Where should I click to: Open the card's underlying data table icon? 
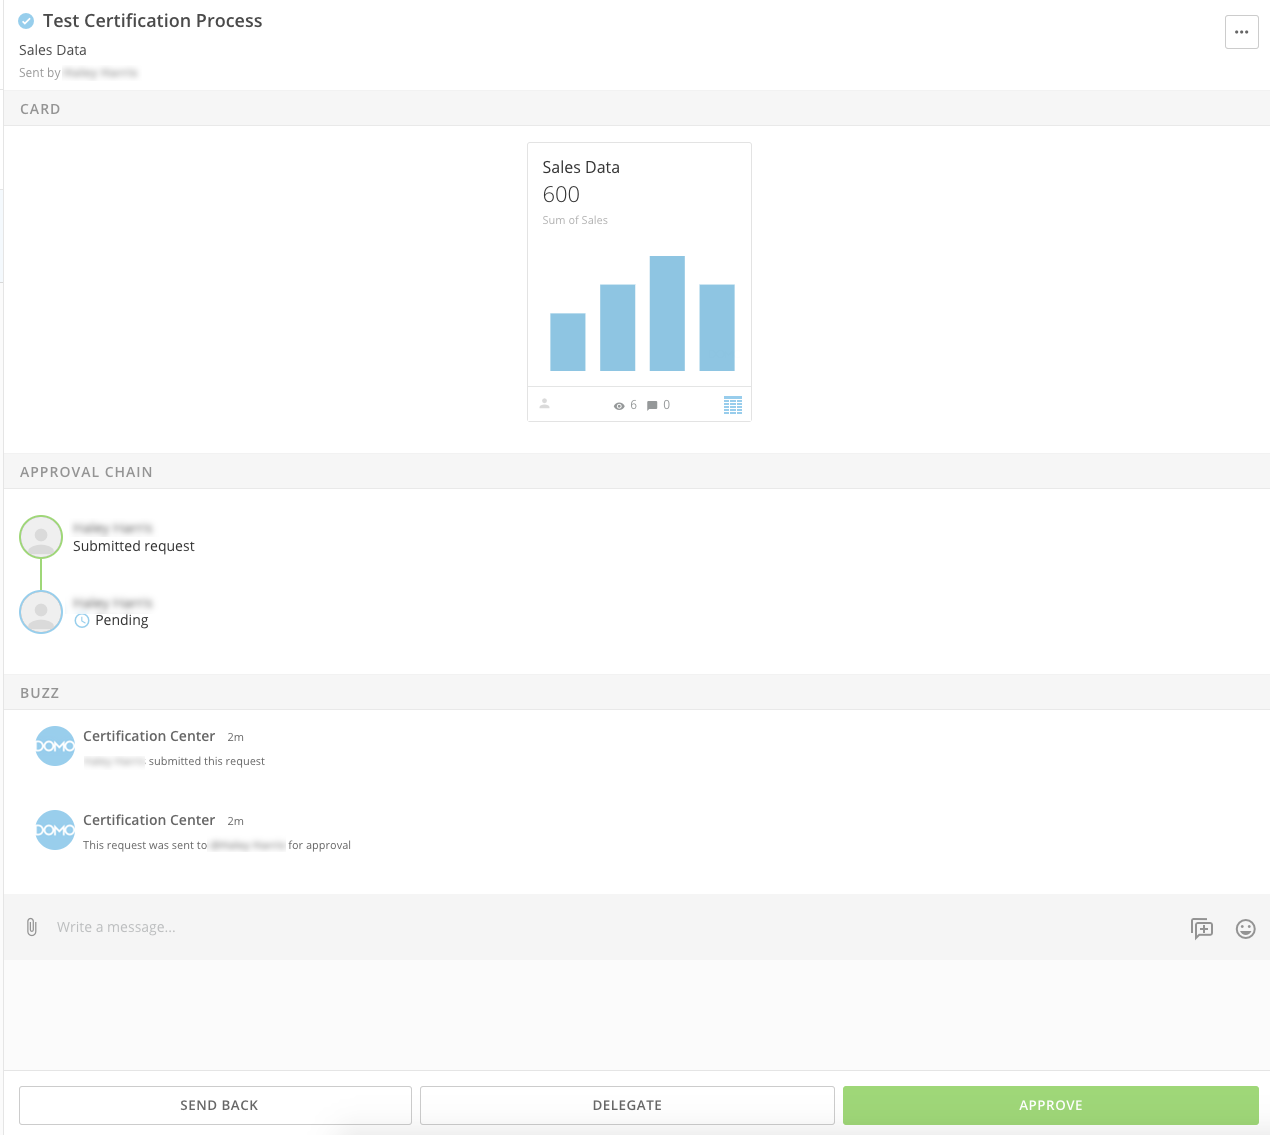(733, 404)
